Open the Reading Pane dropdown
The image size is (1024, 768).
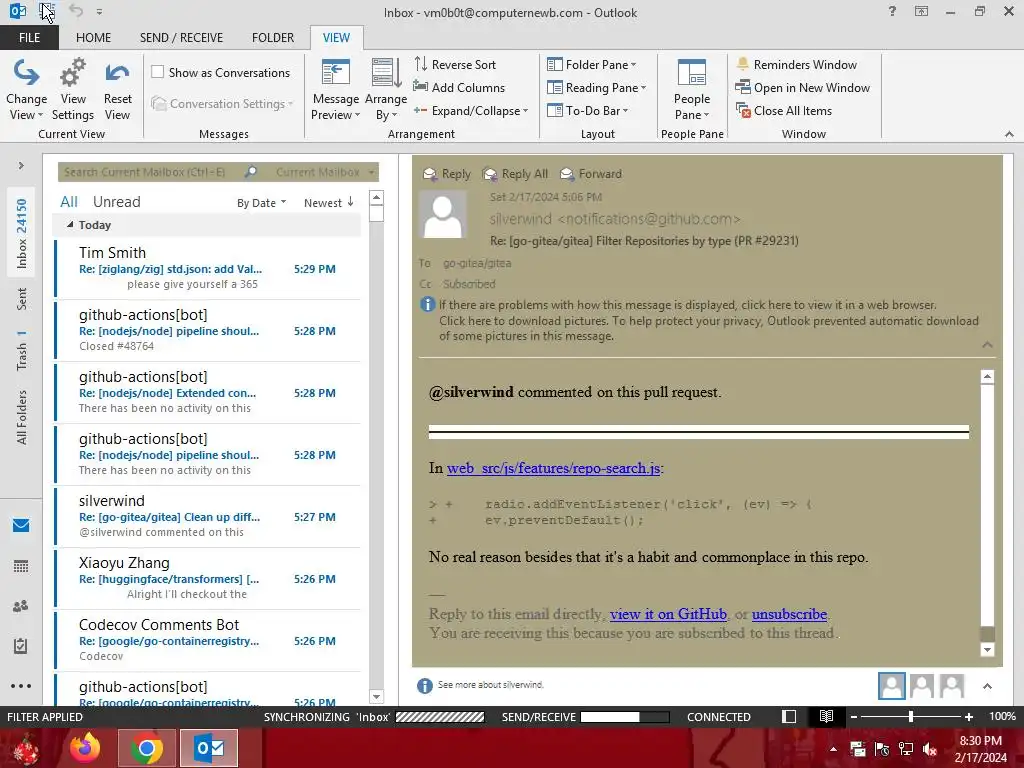596,88
